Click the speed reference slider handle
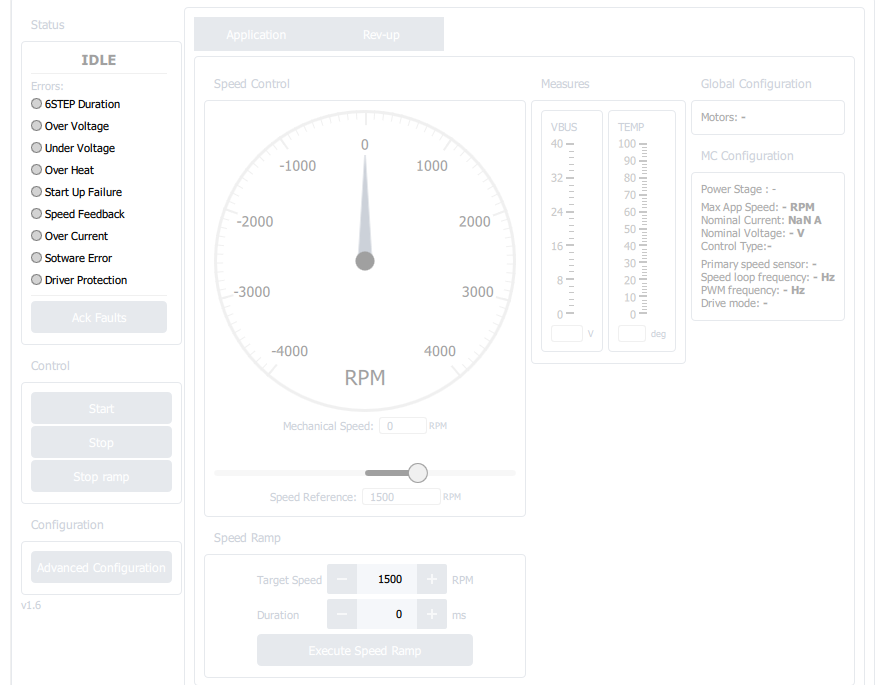The image size is (886, 685). 418,473
